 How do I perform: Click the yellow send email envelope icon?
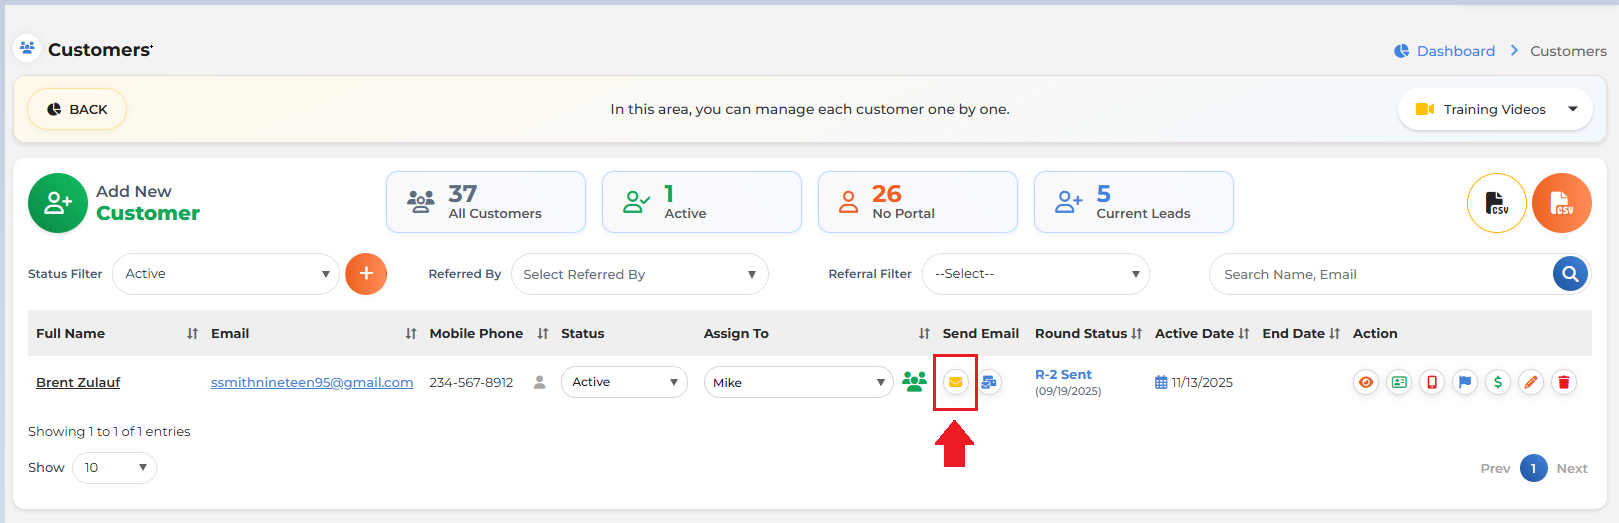point(956,382)
